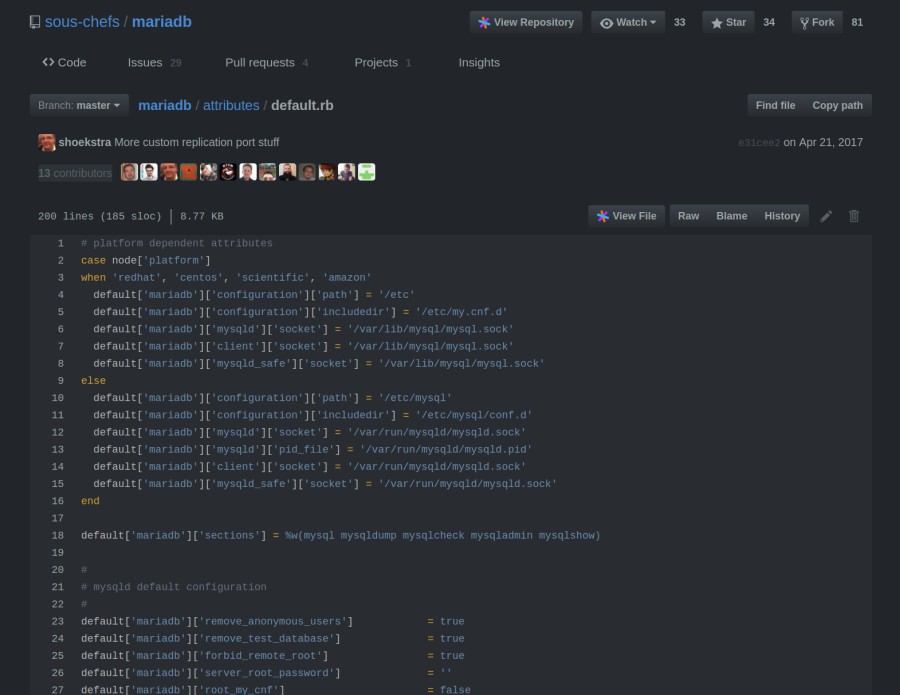900x695 pixels.
Task: Click the View File button
Action: tap(626, 216)
